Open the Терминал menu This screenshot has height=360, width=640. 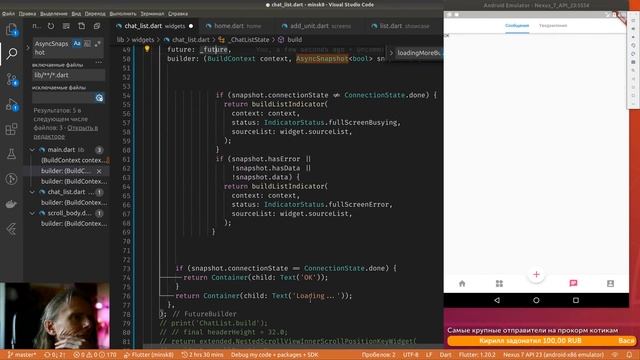152,13
